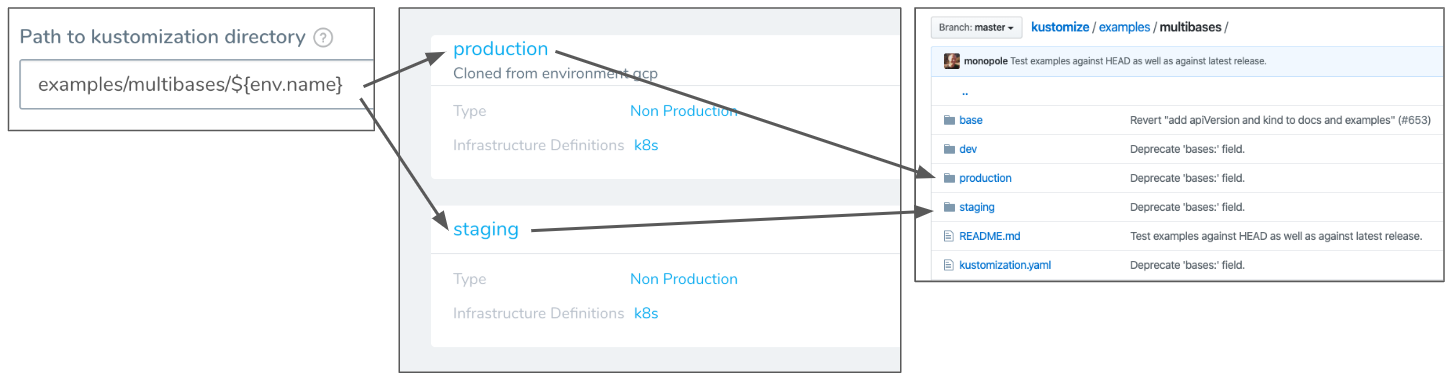Viewport: 1449px width, 379px height.
Task: Click the production folder icon
Action: point(949,178)
